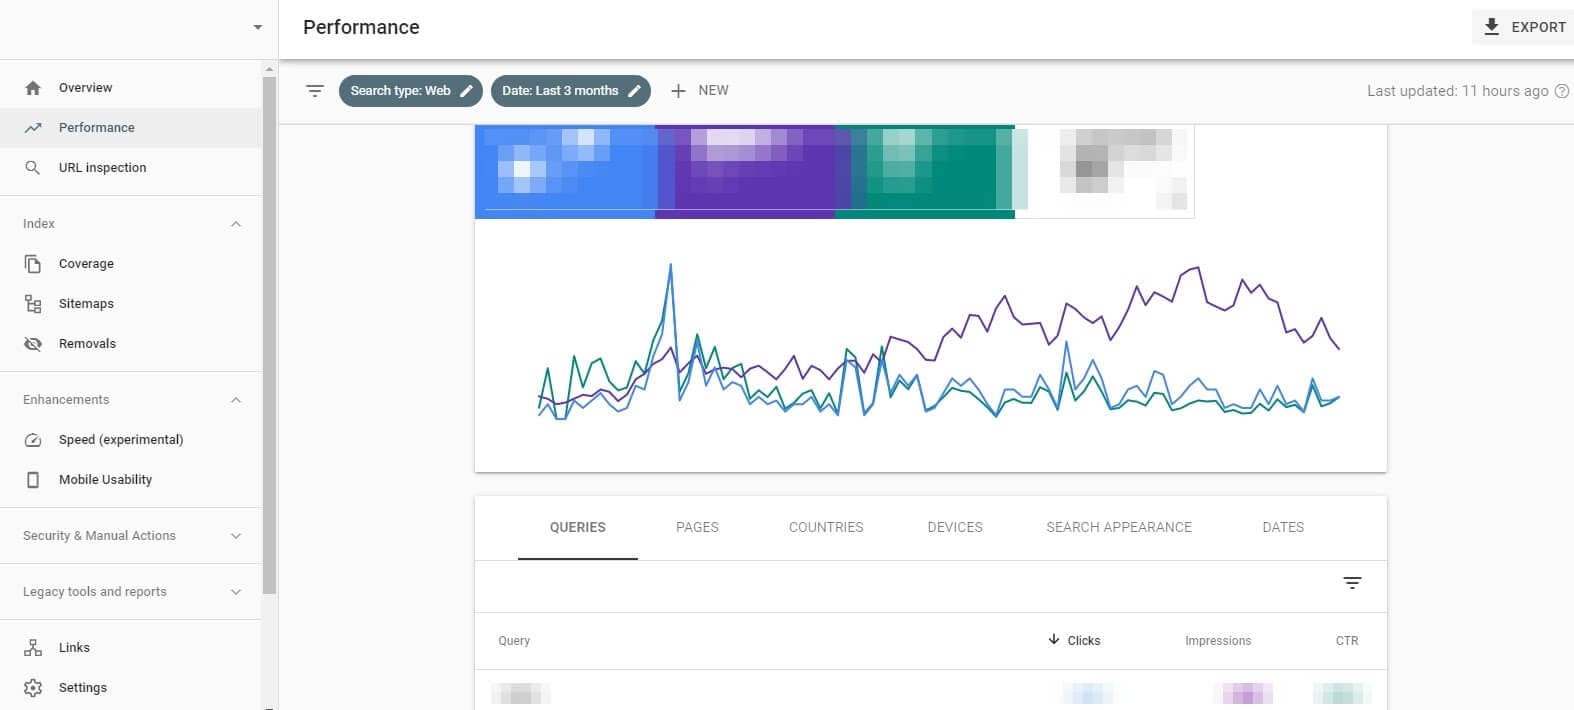
Task: Click the Performance page title
Action: tap(361, 27)
